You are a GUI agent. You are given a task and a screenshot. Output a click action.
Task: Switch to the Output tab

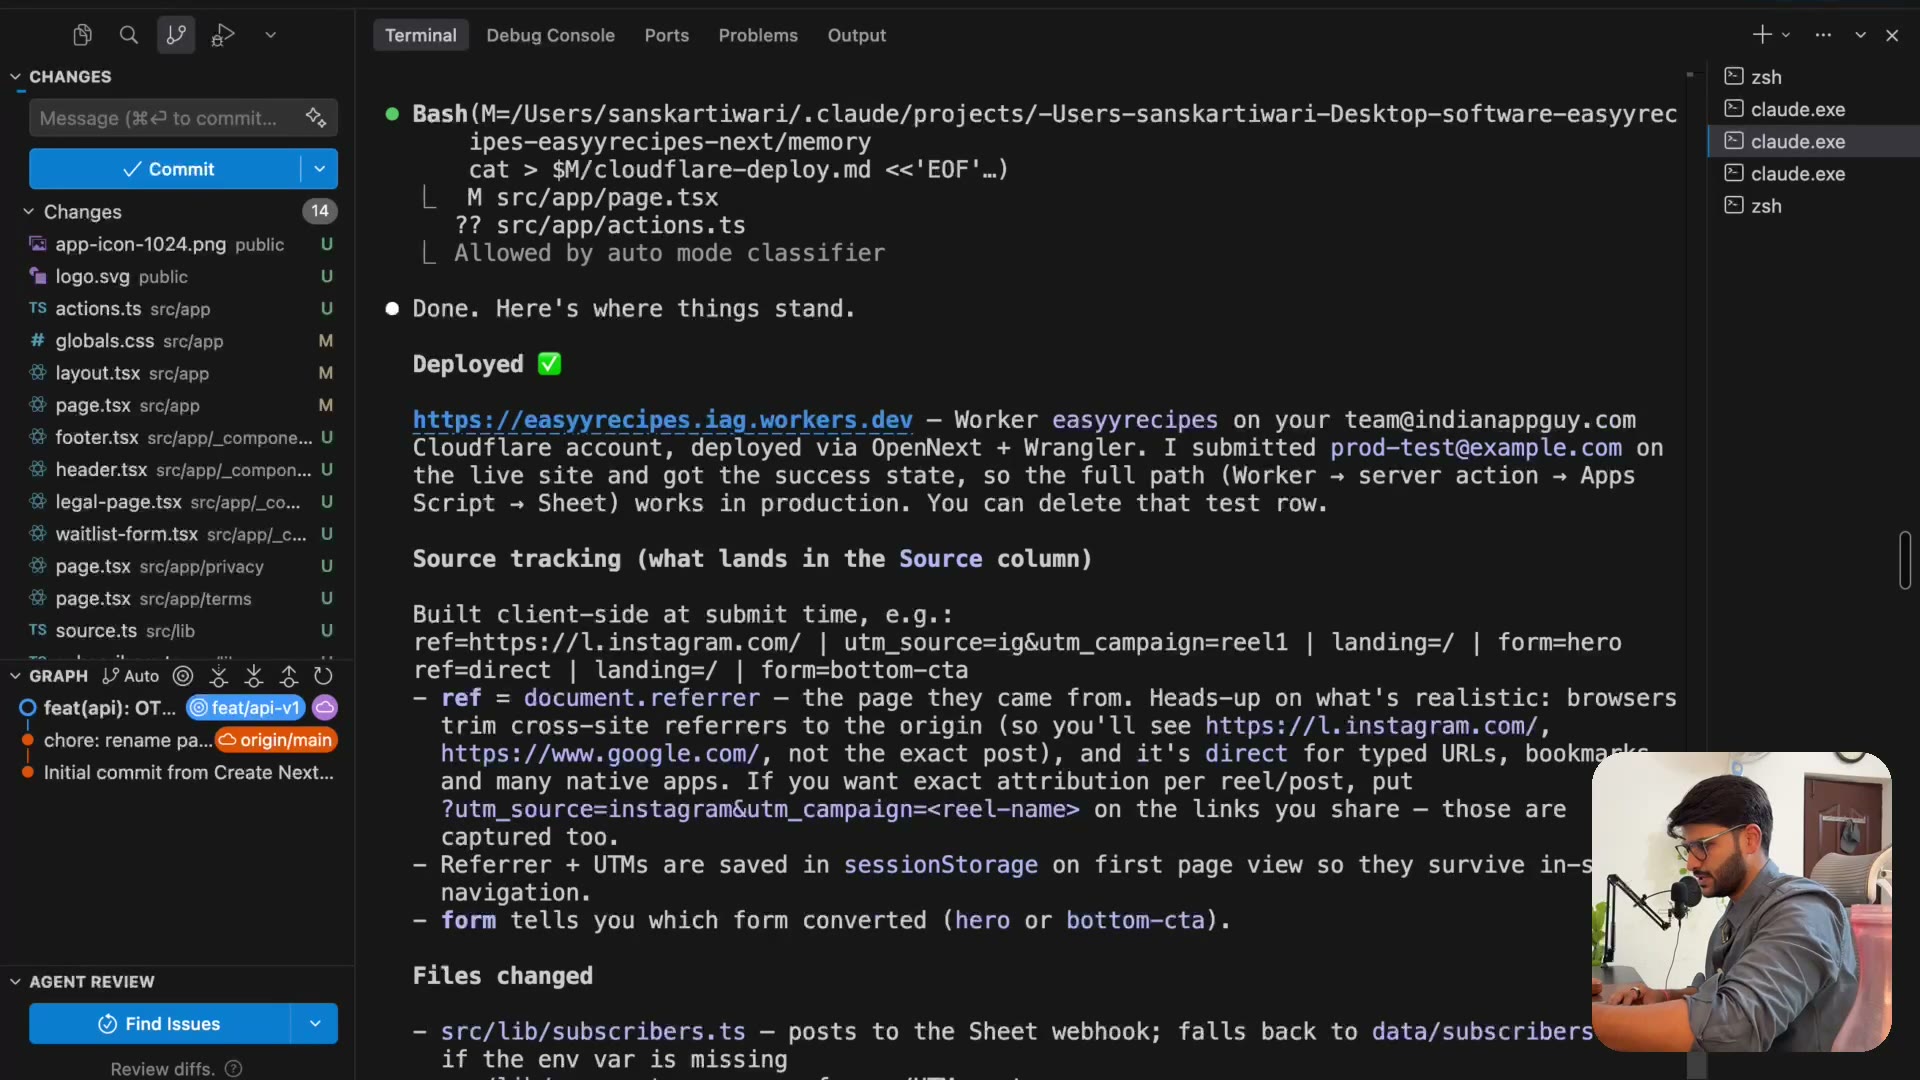[857, 35]
